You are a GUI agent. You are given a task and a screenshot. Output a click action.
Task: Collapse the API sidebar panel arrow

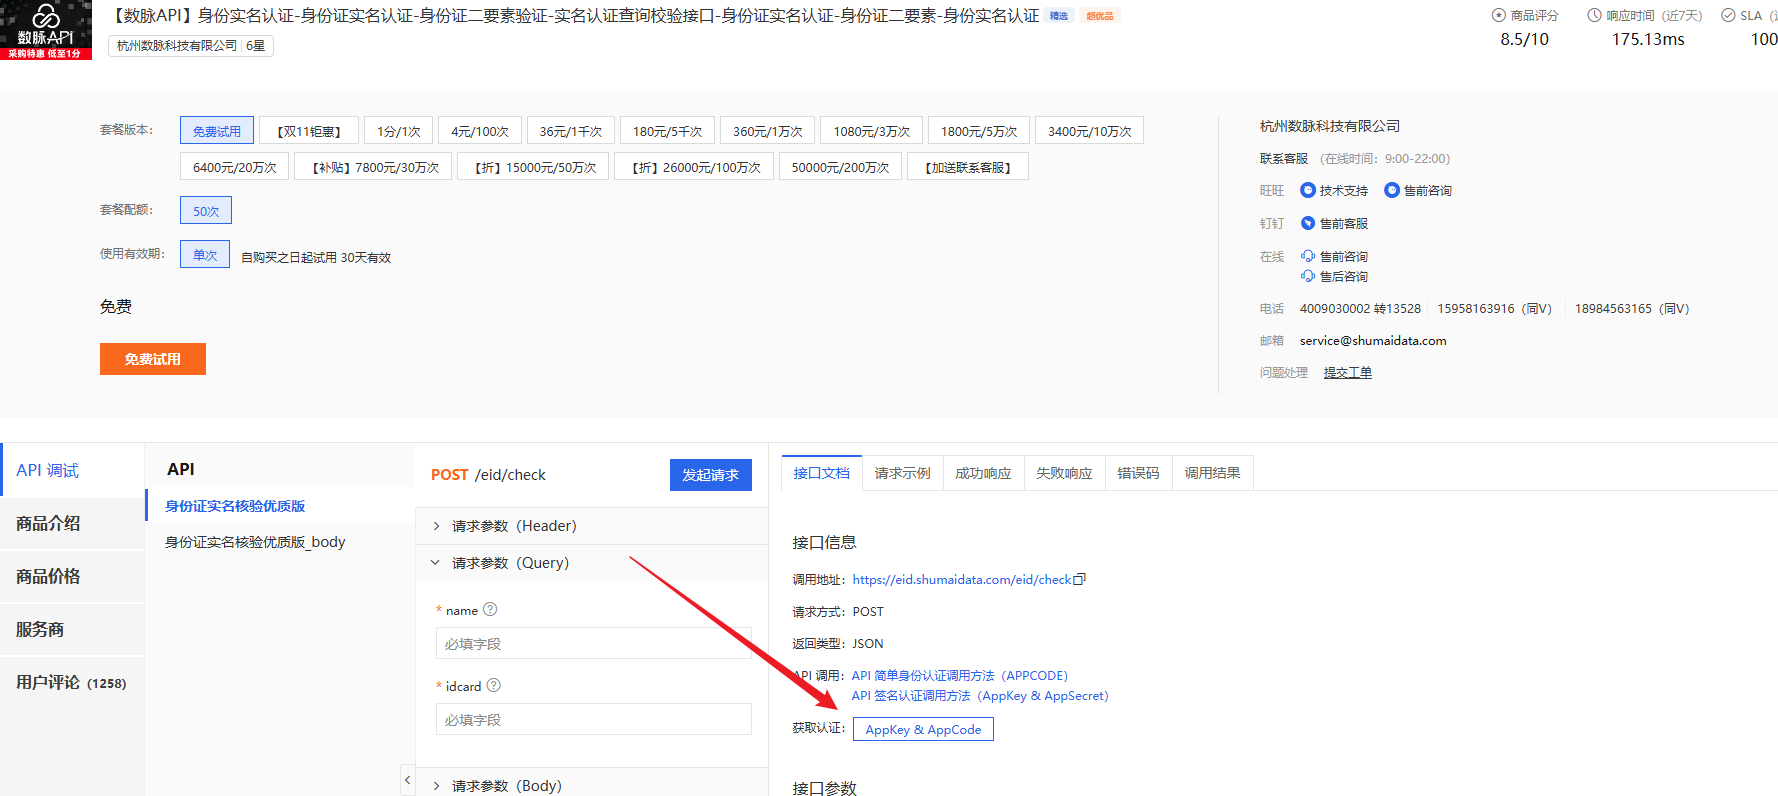pyautogui.click(x=407, y=779)
